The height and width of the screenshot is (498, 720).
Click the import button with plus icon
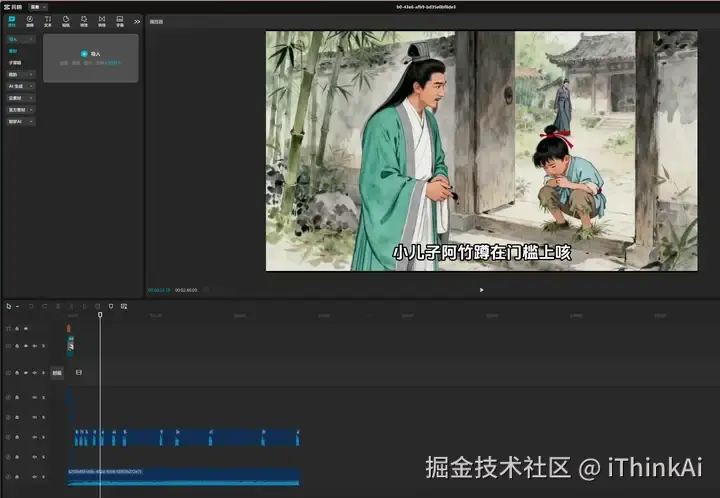tap(90, 54)
